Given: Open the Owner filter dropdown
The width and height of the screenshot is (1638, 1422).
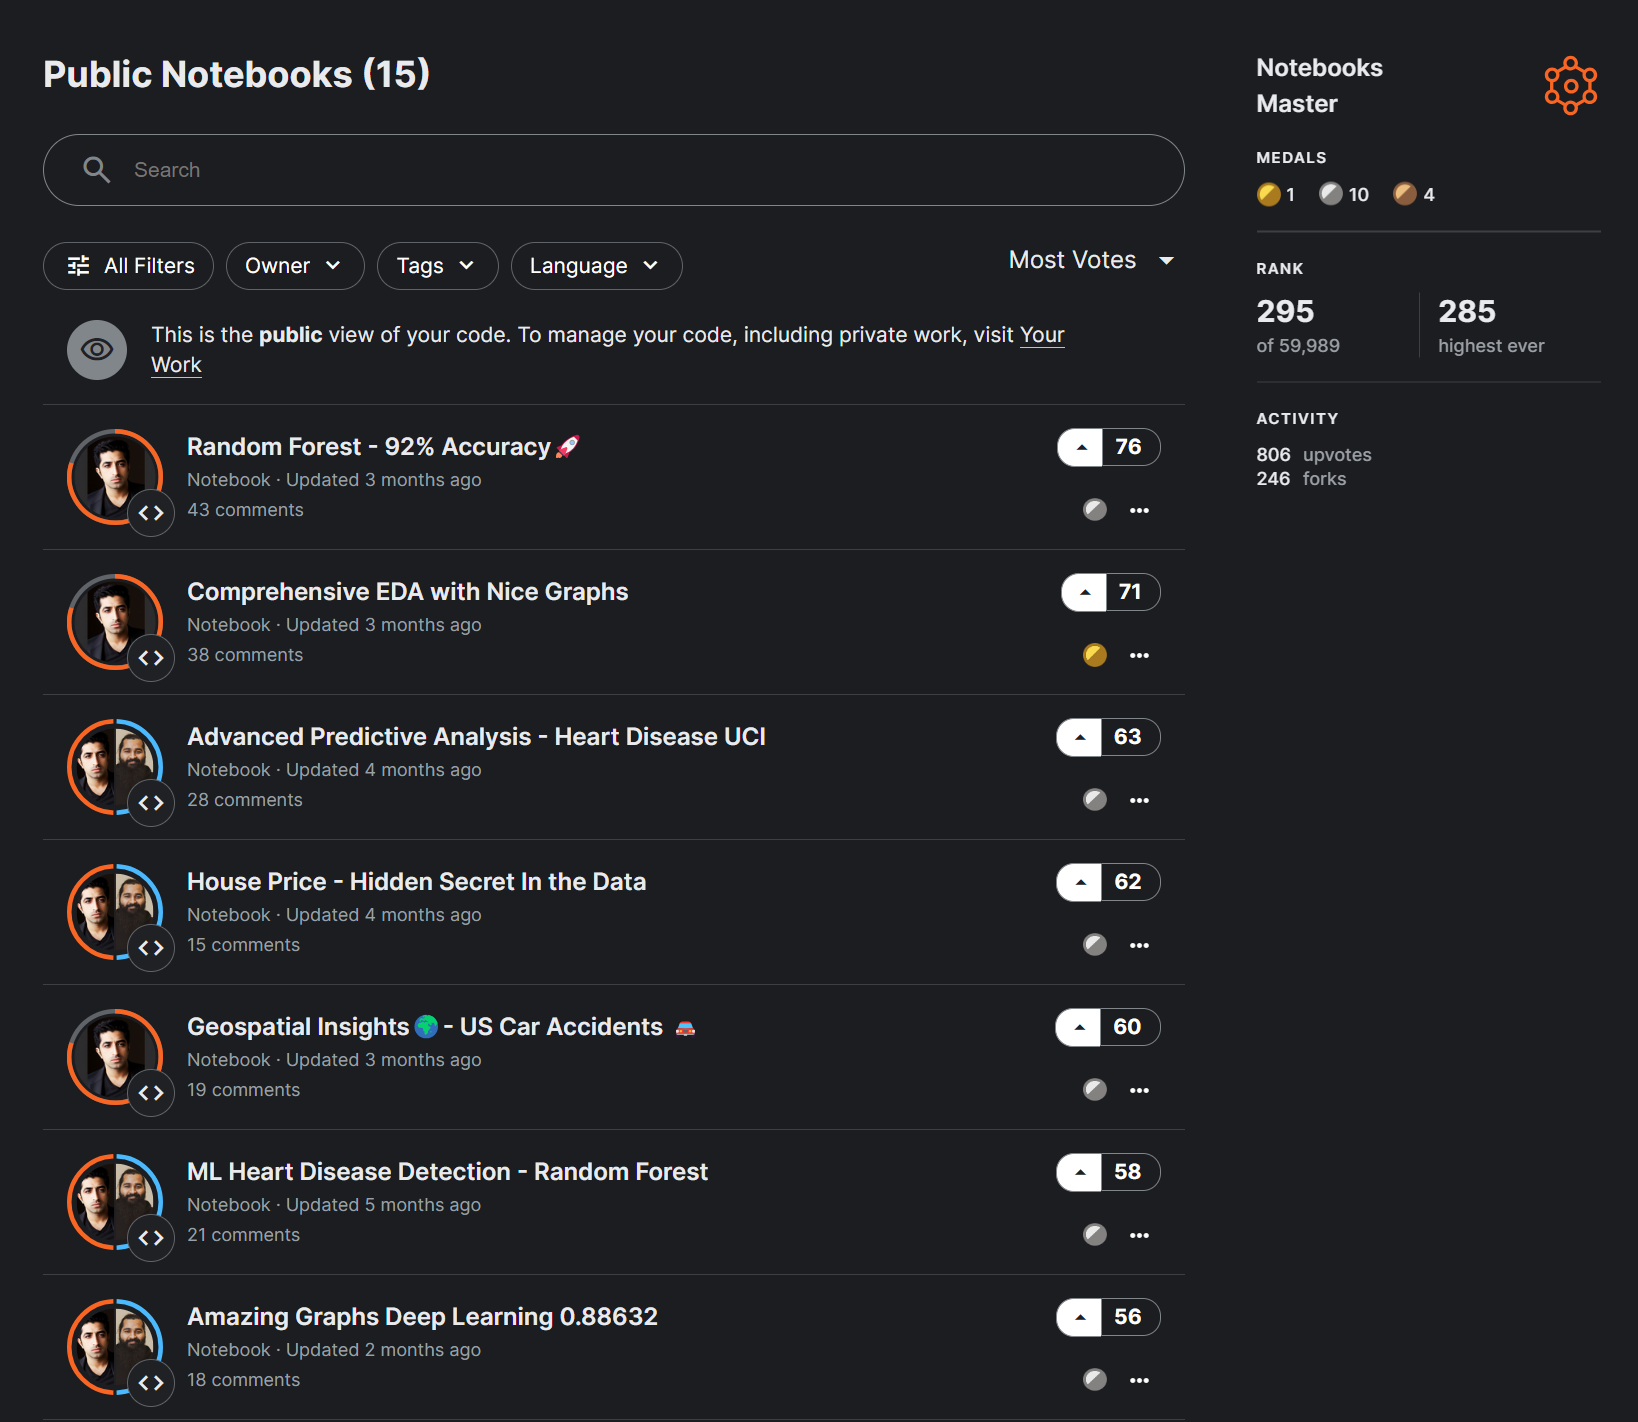Looking at the screenshot, I should pyautogui.click(x=294, y=266).
